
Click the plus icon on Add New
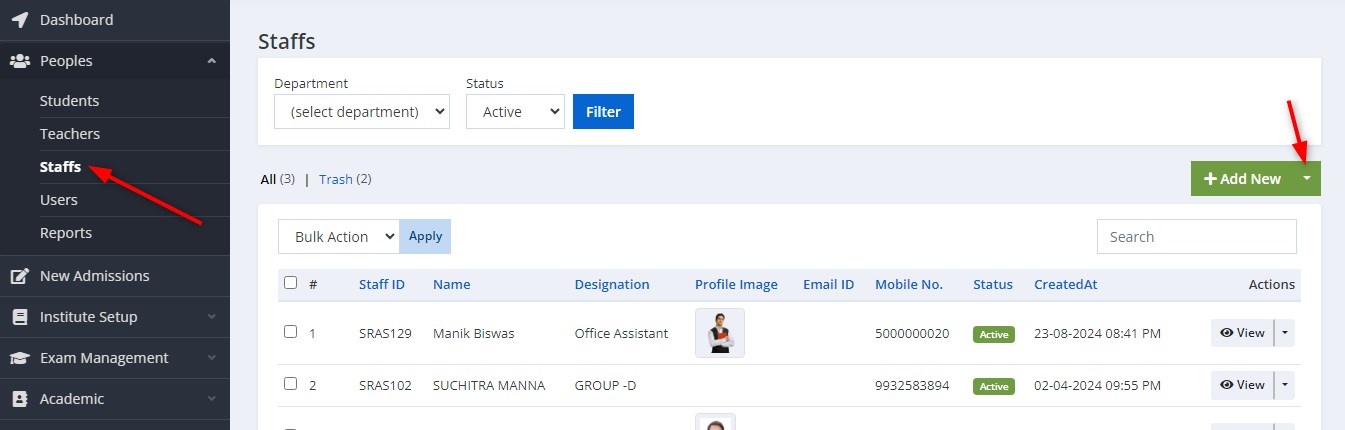pos(1210,179)
